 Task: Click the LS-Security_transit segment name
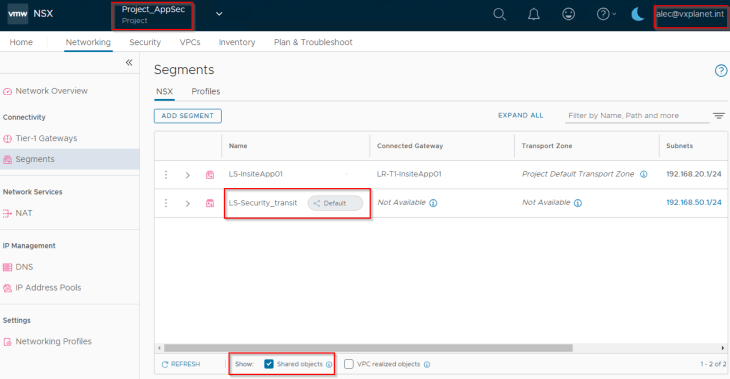click(263, 203)
